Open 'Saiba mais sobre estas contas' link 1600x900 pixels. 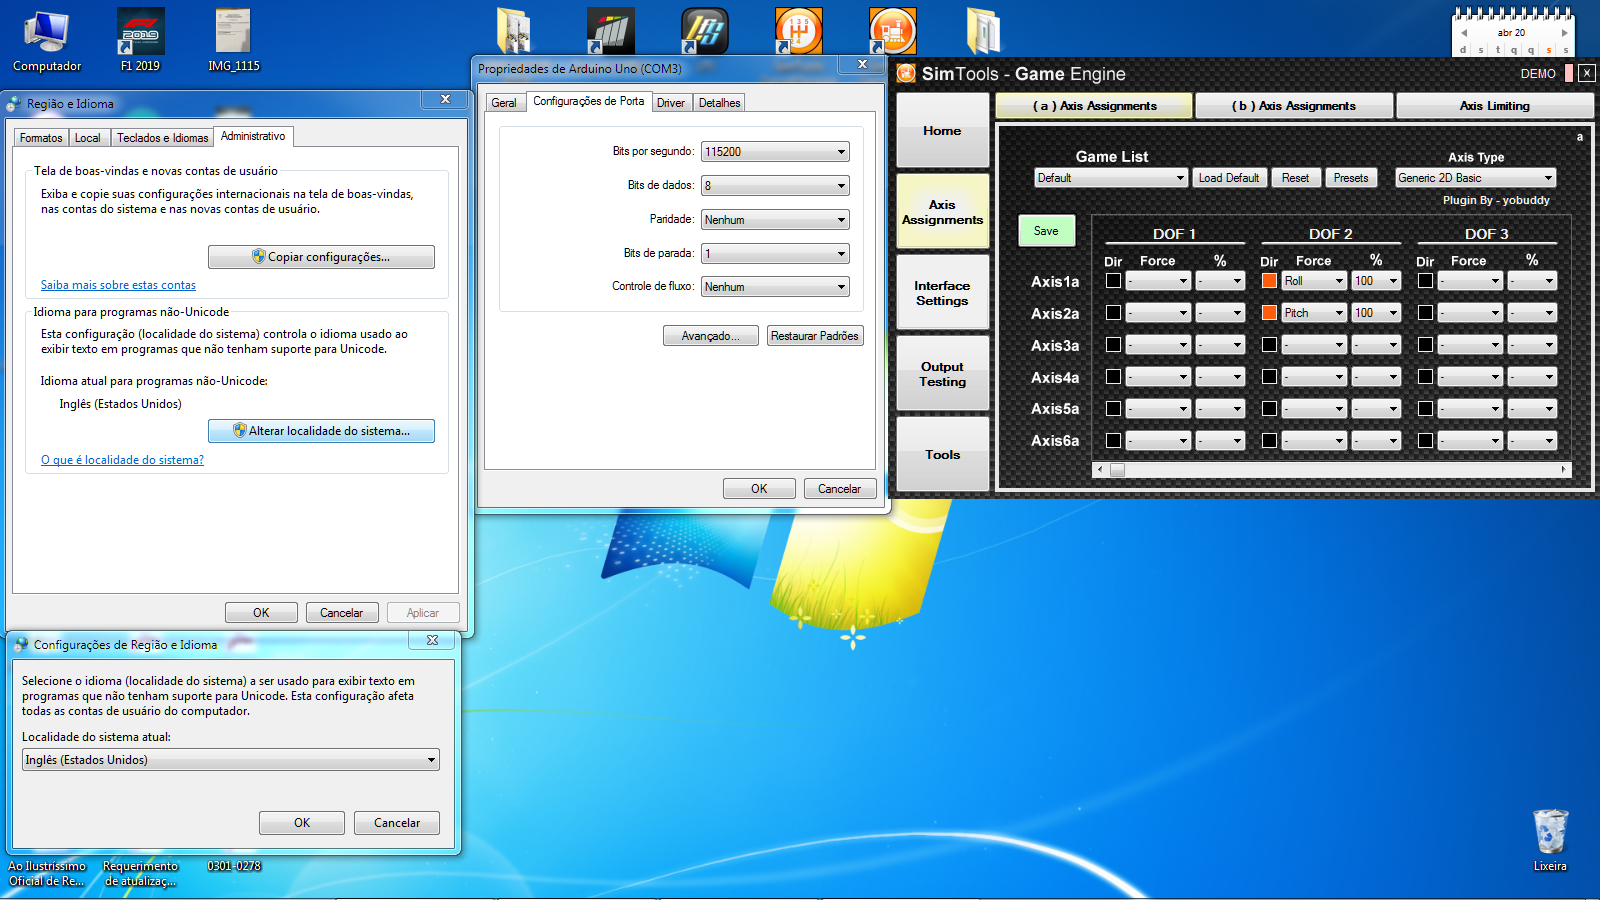118,285
